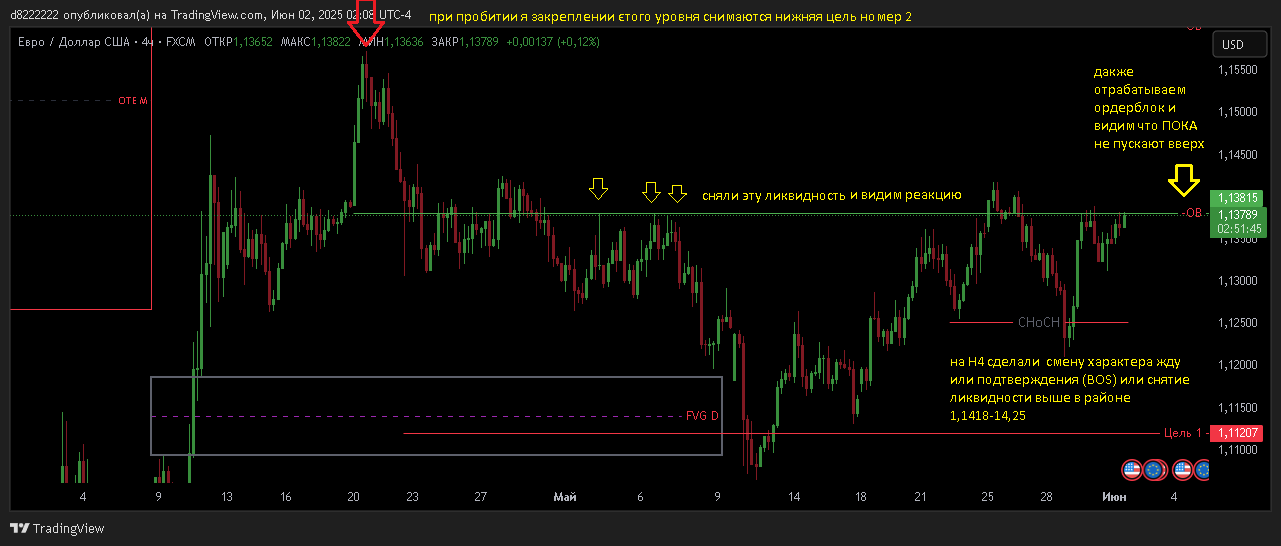Screen dimensions: 1281x546
Task: Click the leftmost of three yellow arrows
Action: point(598,188)
